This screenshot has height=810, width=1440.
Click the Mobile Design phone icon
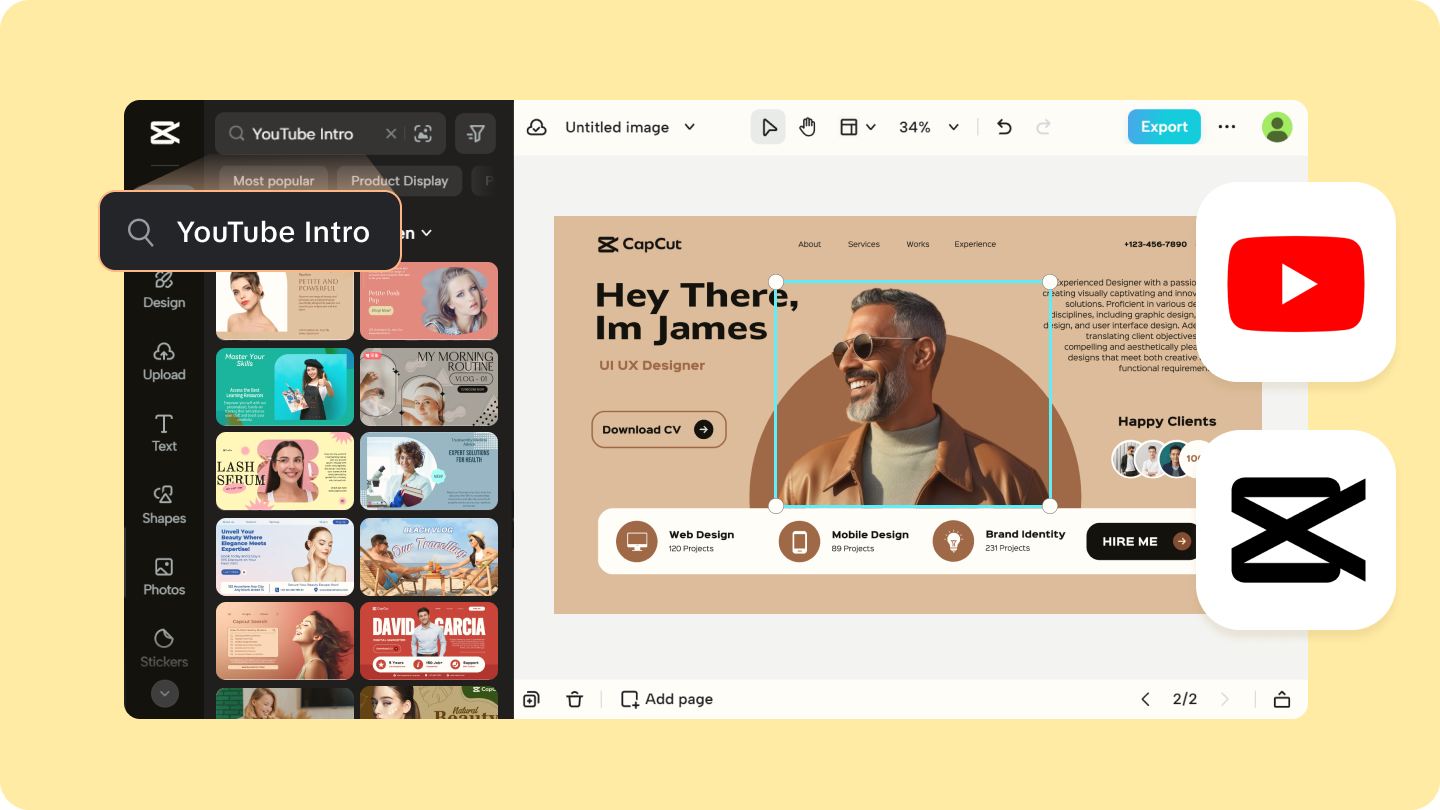pos(799,541)
